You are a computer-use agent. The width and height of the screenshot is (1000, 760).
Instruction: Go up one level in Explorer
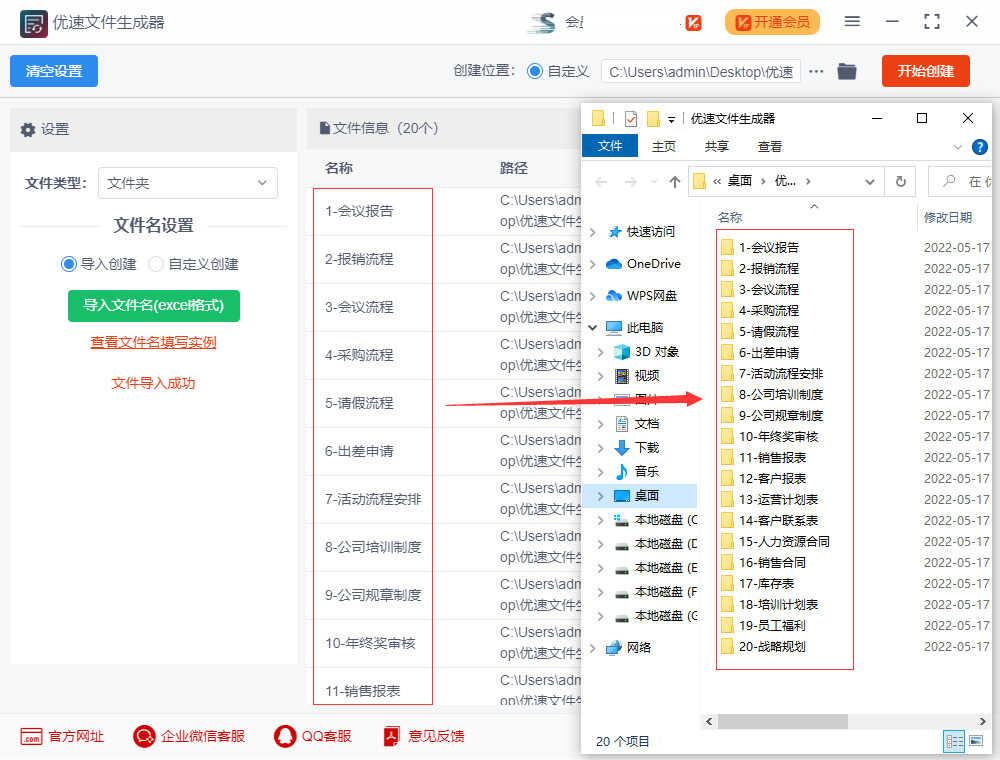pos(674,182)
